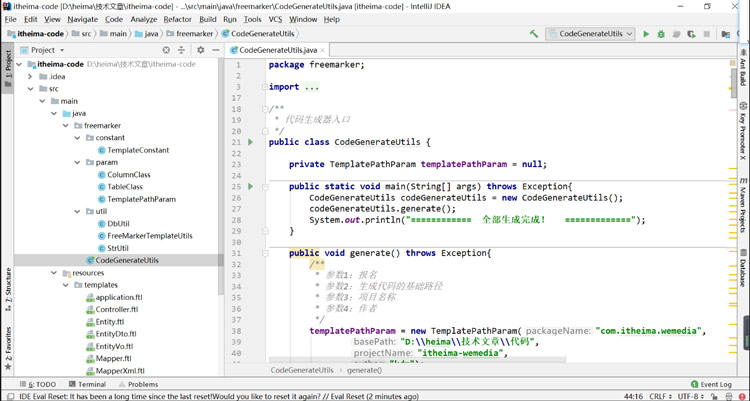Screen dimensions: 750x401
Task: Click run gutter arrow beside main method
Action: tap(250, 186)
